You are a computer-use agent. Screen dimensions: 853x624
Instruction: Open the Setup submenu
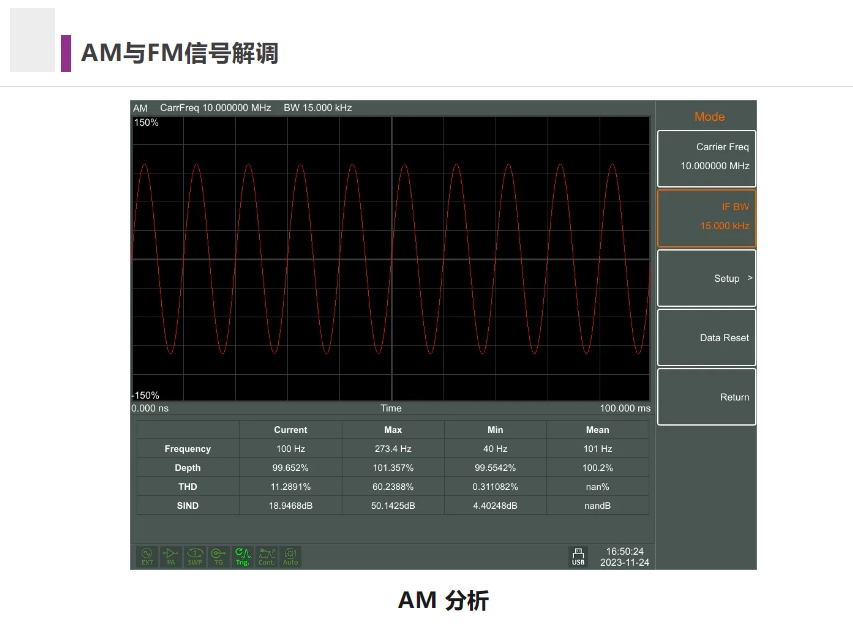pos(706,278)
